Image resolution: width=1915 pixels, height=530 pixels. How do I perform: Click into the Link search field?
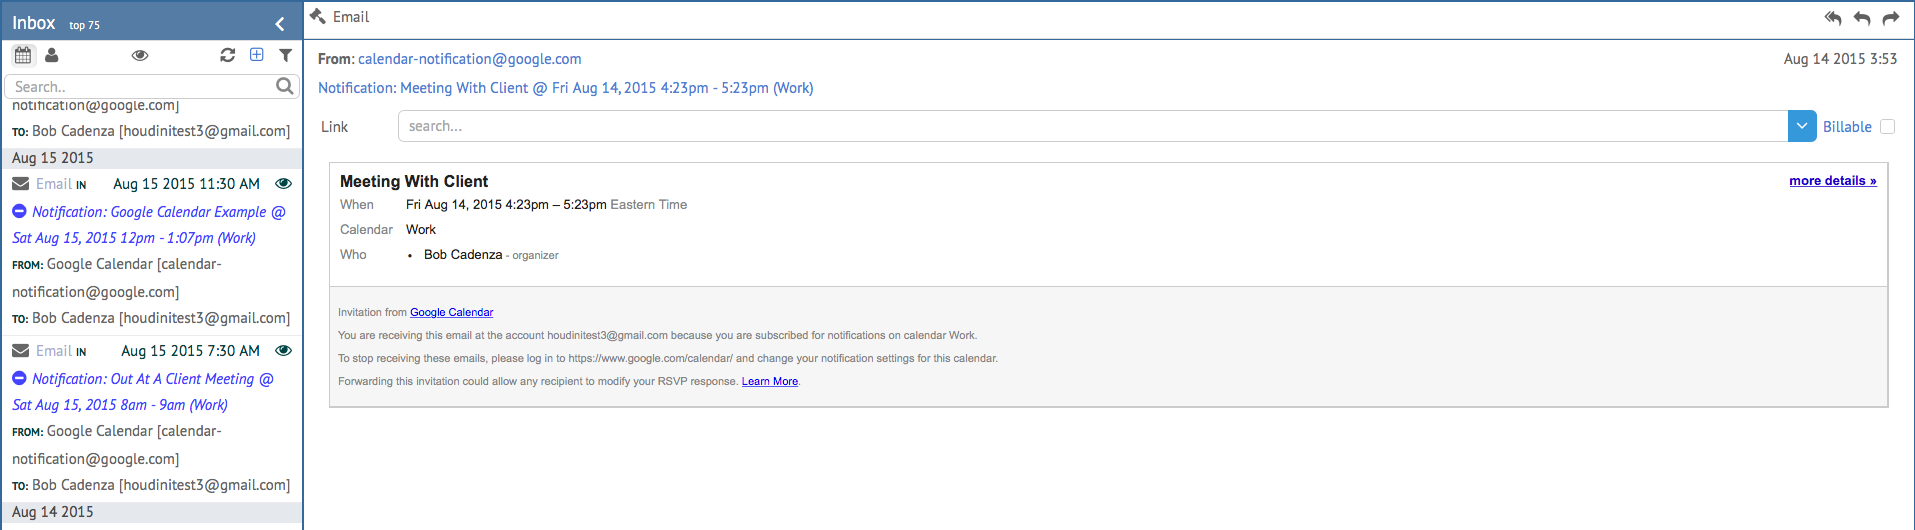click(x=1093, y=126)
